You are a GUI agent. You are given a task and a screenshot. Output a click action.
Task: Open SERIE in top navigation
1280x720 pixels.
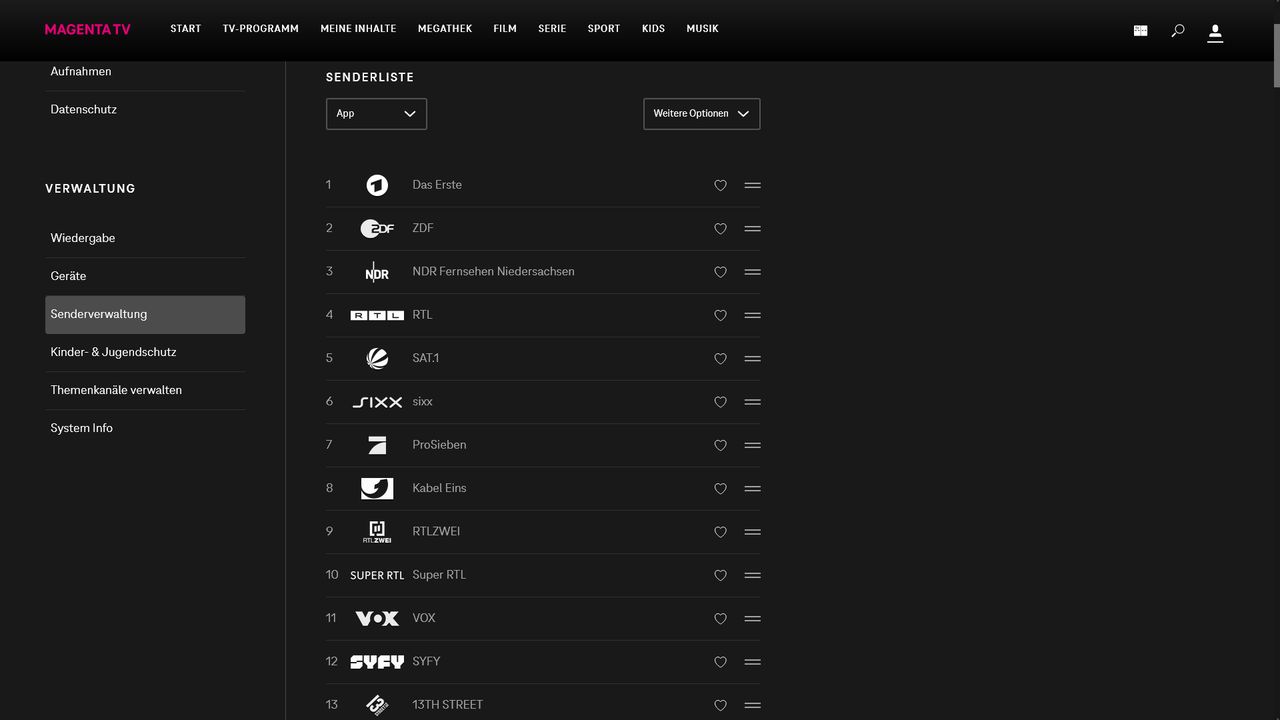(552, 29)
